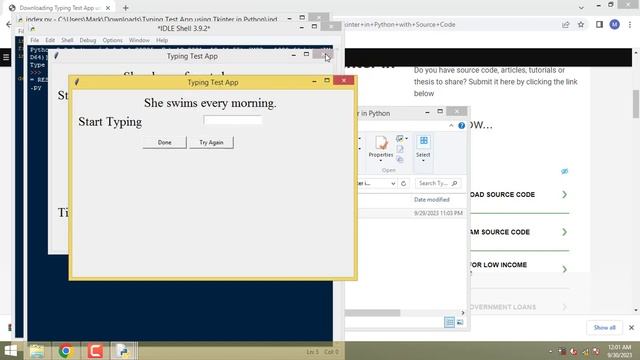Expand the Select dropdown arrow in Explorer

coord(423,161)
